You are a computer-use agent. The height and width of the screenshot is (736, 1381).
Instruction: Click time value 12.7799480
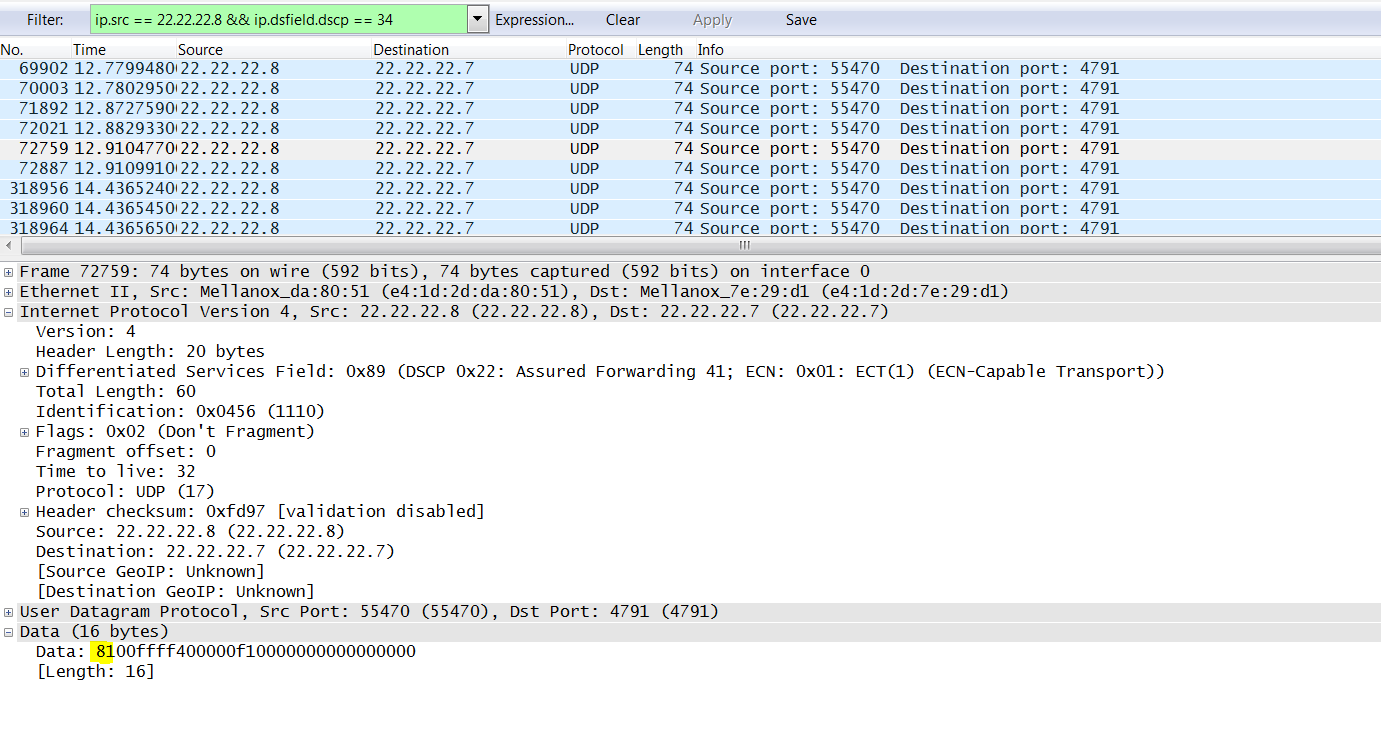125,69
